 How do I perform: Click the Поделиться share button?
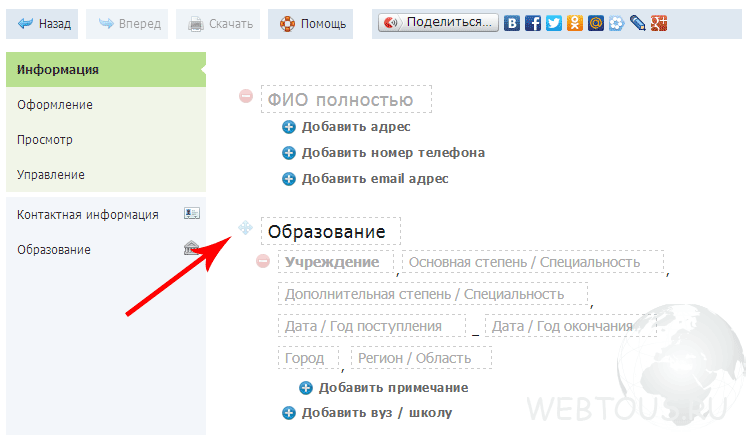(438, 22)
